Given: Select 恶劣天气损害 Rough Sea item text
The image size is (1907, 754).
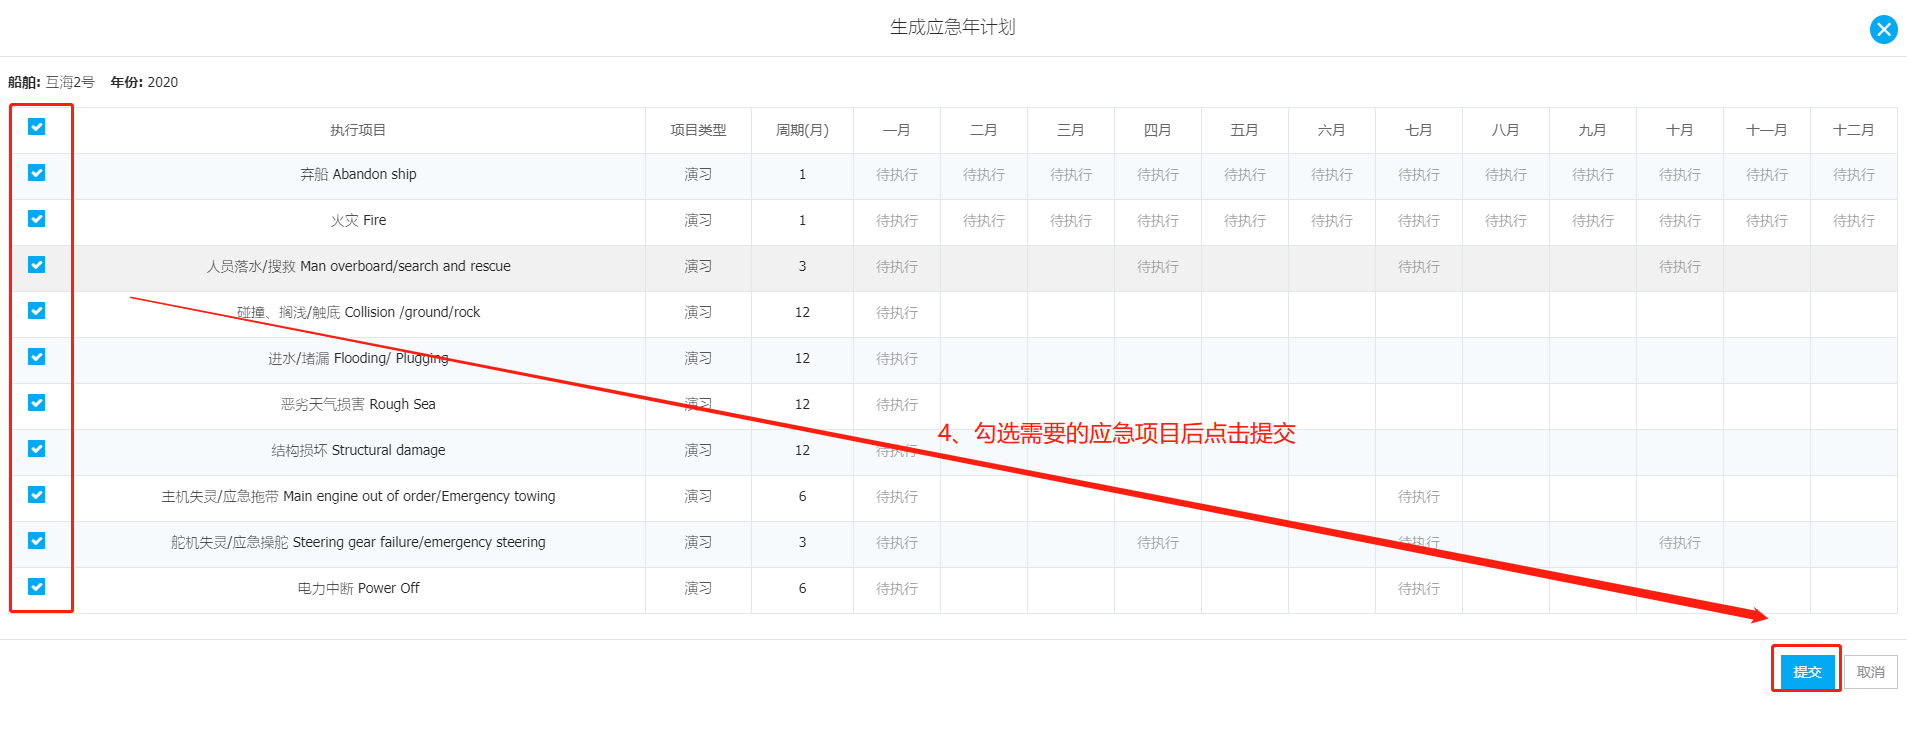Looking at the screenshot, I should tap(358, 404).
